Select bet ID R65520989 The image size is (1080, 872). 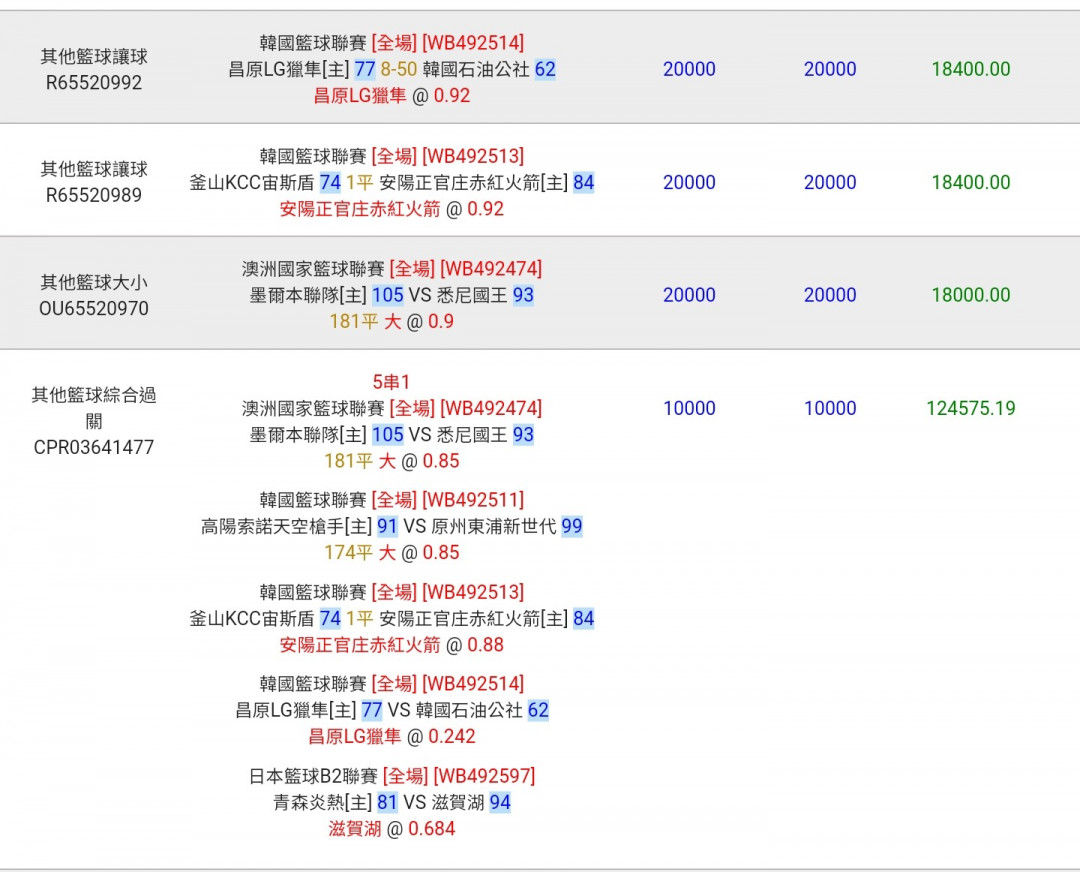click(x=94, y=196)
